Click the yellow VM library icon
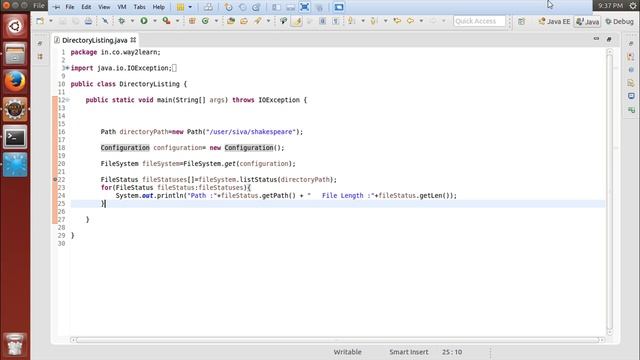 pyautogui.click(x=180, y=7)
